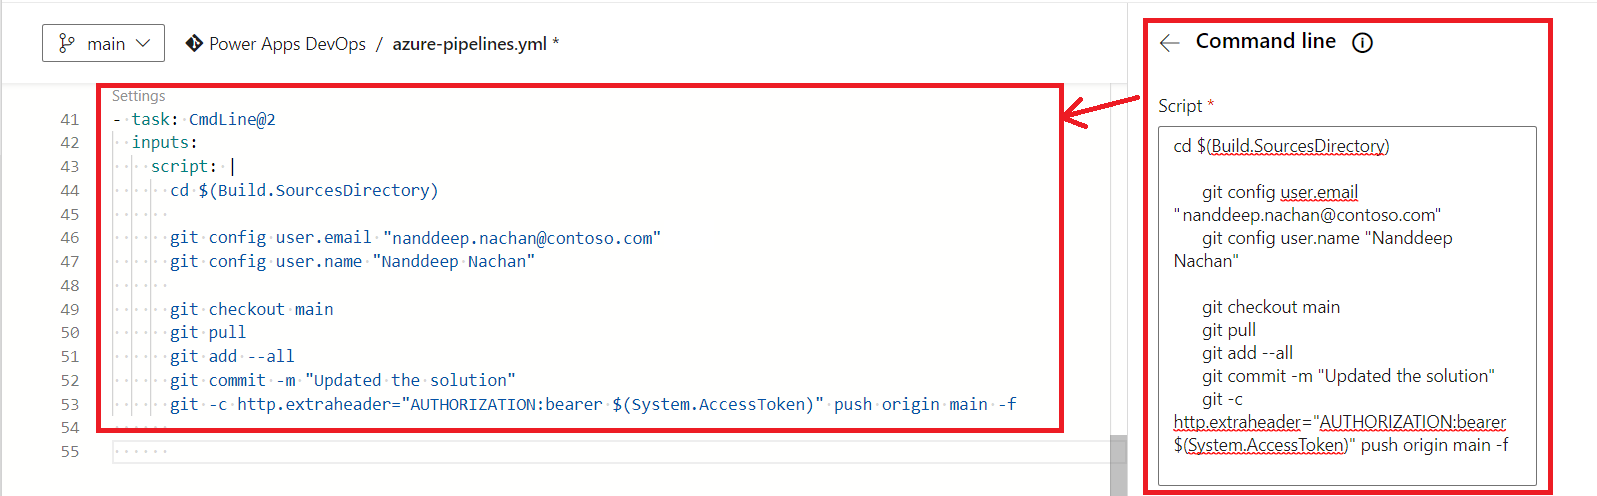
Task: Click the git commit line in editor
Action: click(342, 380)
